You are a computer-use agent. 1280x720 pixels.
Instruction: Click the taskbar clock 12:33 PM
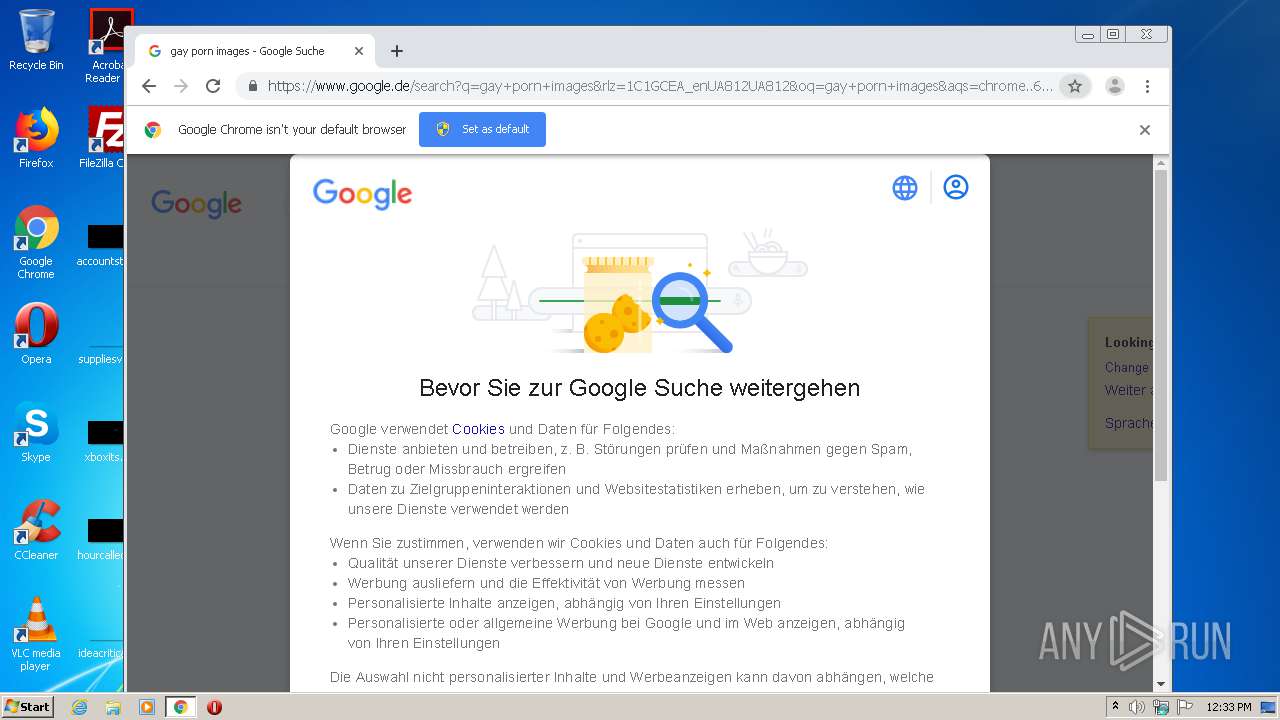1229,707
